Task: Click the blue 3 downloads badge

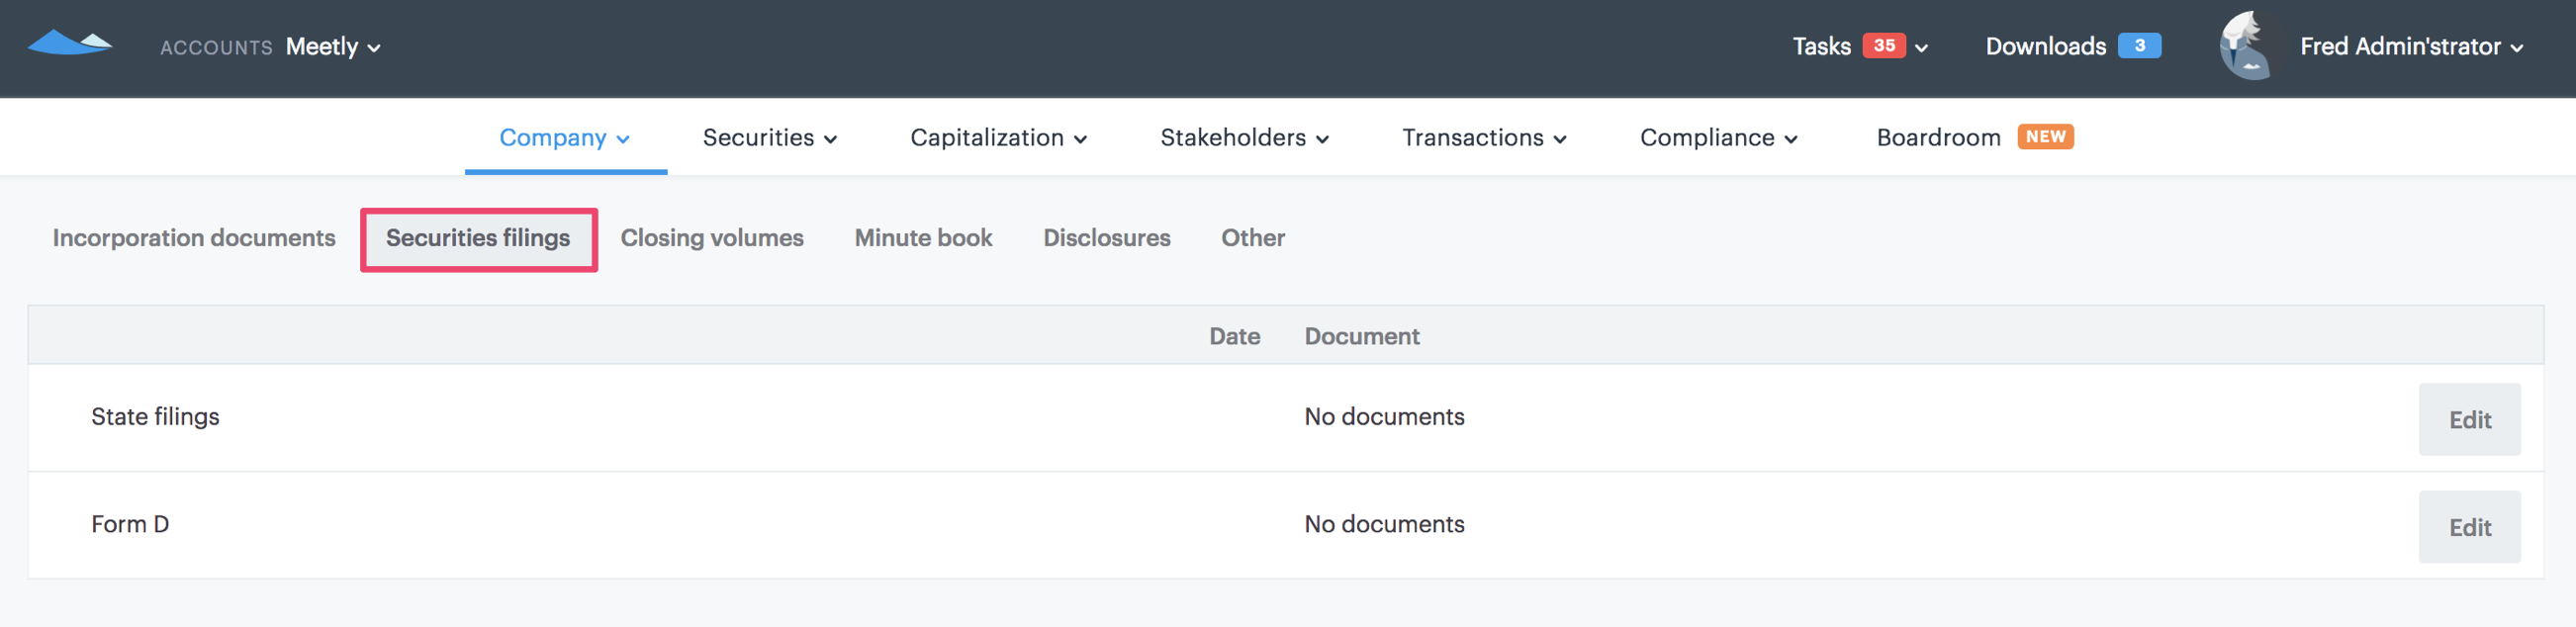Action: (x=2139, y=46)
